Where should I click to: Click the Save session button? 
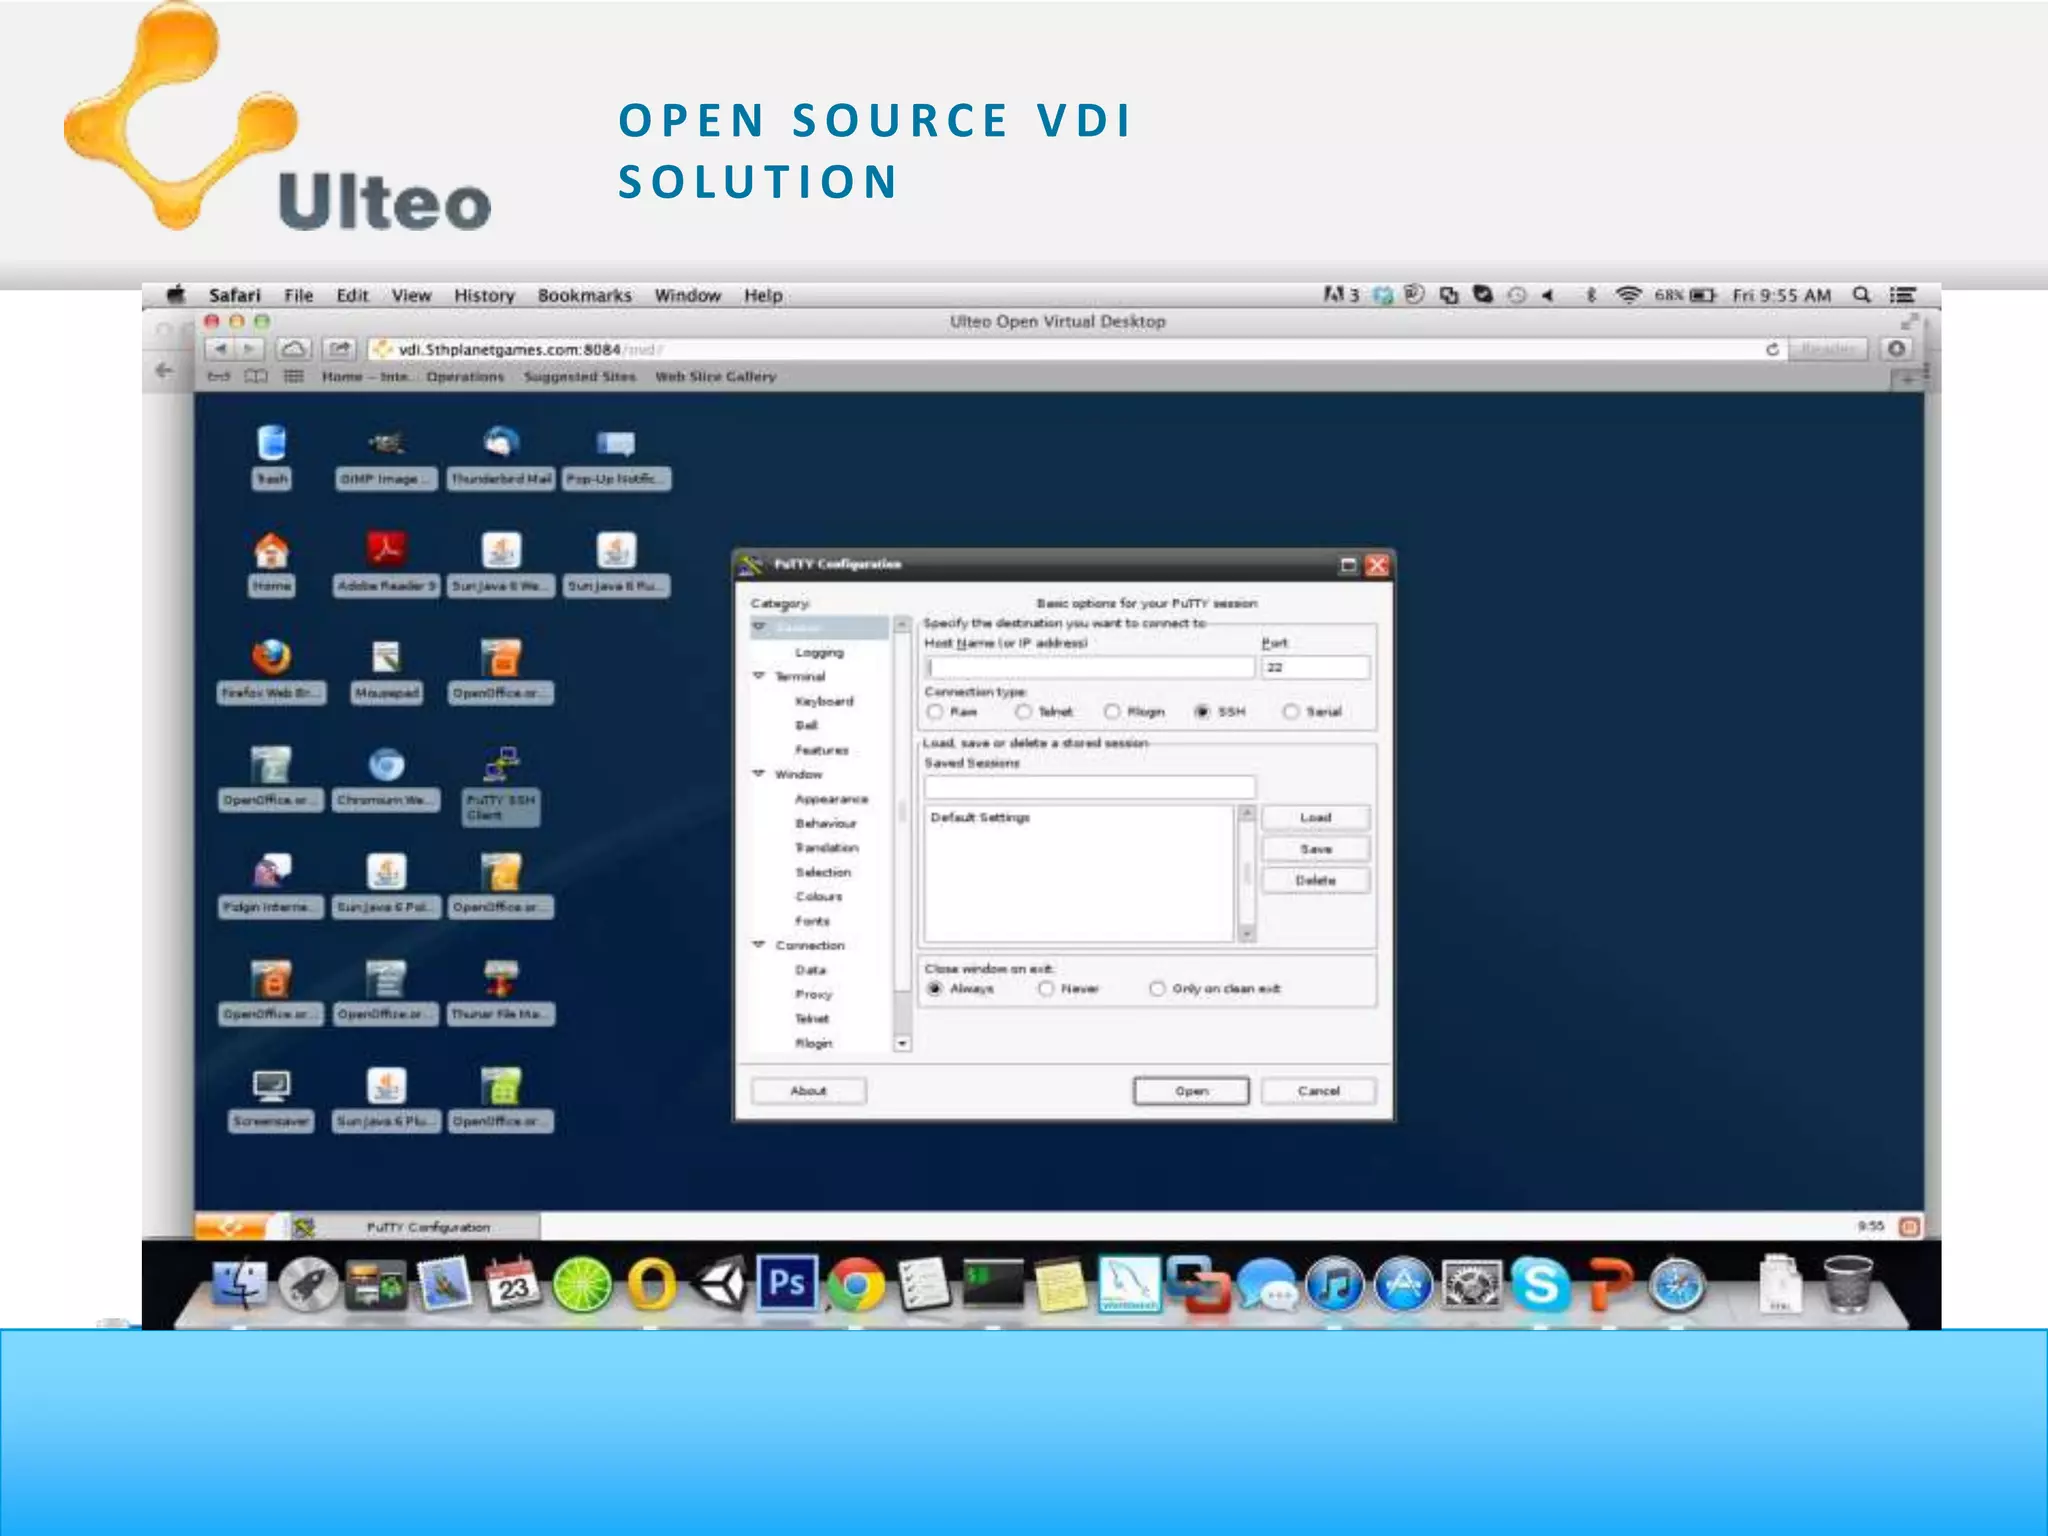coord(1315,849)
